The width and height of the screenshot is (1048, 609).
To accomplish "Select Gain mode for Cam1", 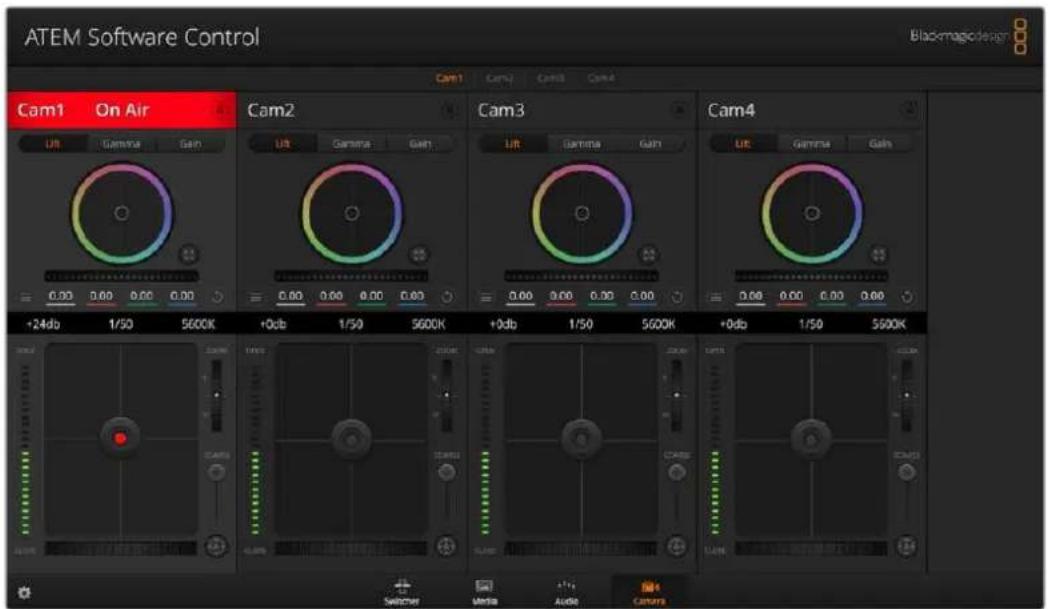I will pyautogui.click(x=190, y=144).
